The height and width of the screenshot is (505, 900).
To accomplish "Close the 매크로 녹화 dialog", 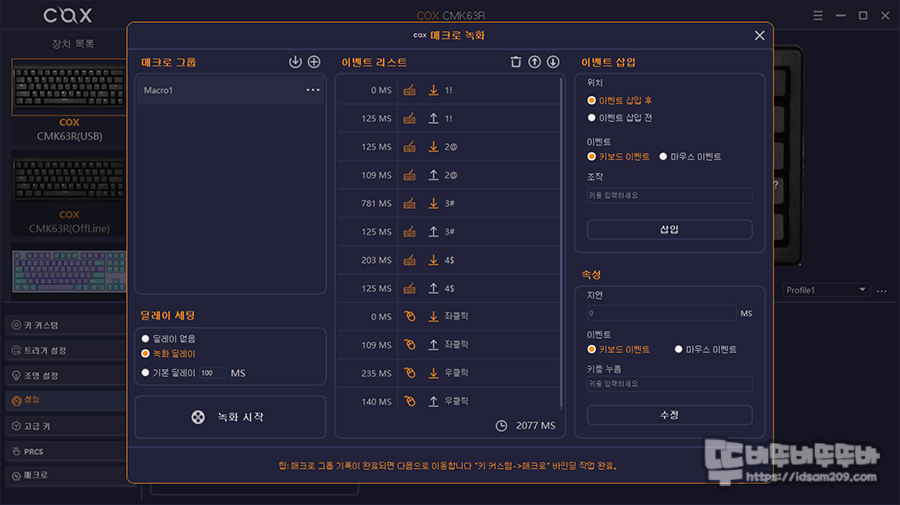I will pos(759,36).
